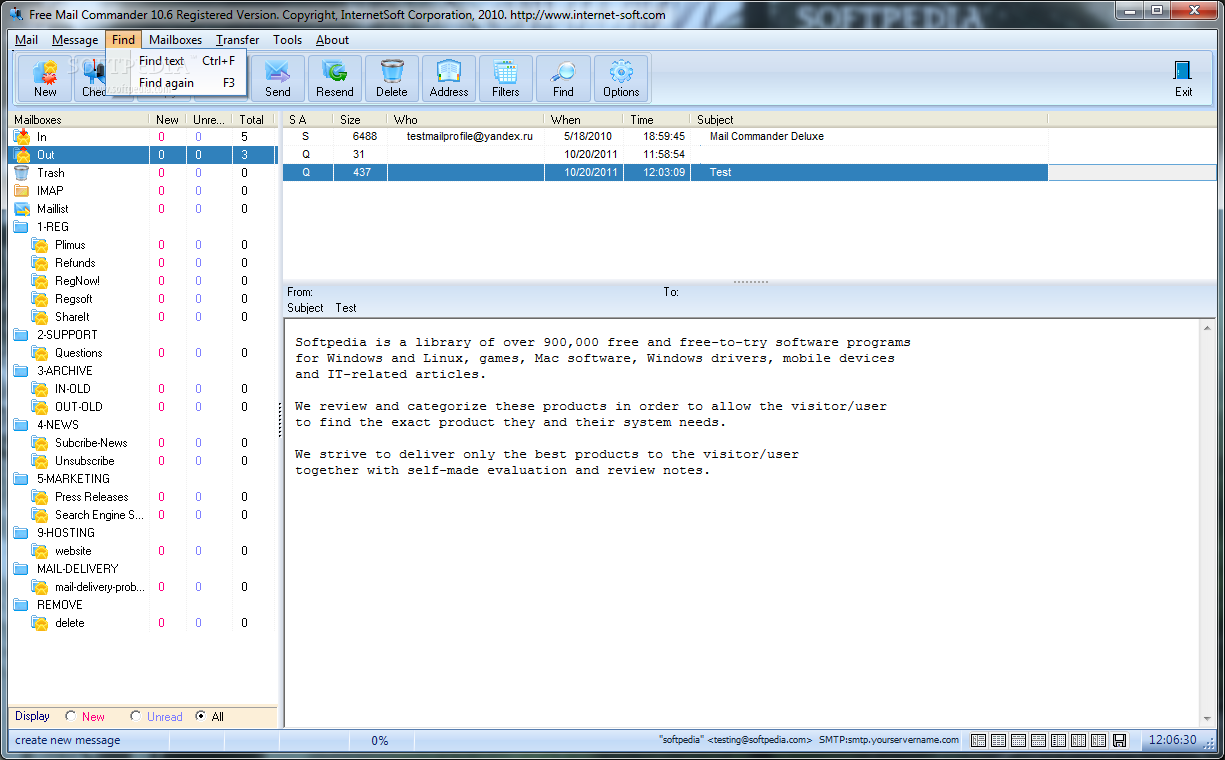Click the 4-NEWS blue folder icon
Image resolution: width=1225 pixels, height=760 pixels.
[21, 425]
